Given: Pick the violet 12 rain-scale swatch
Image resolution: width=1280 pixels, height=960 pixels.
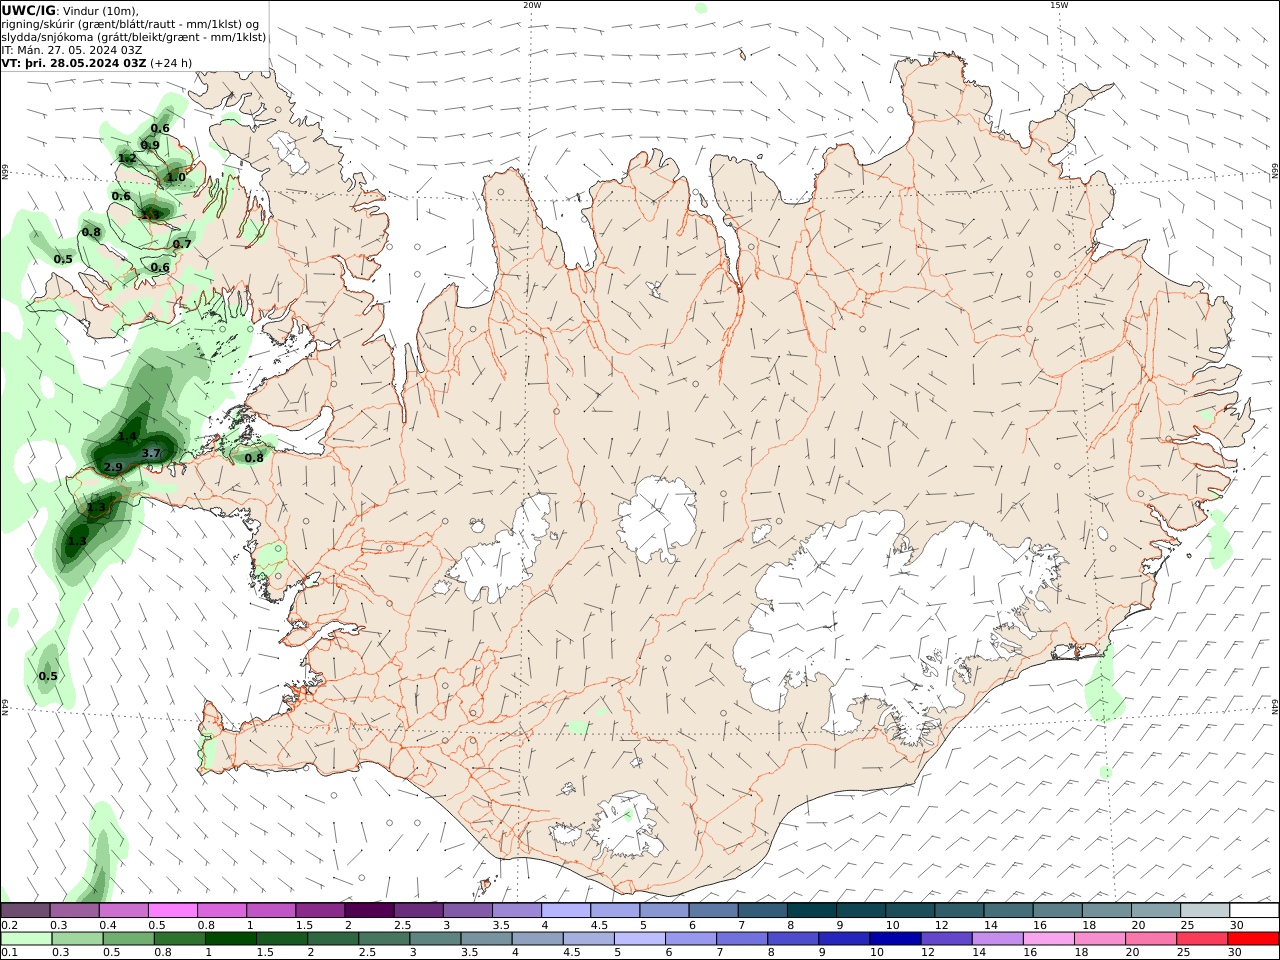Looking at the screenshot, I should click(x=945, y=939).
